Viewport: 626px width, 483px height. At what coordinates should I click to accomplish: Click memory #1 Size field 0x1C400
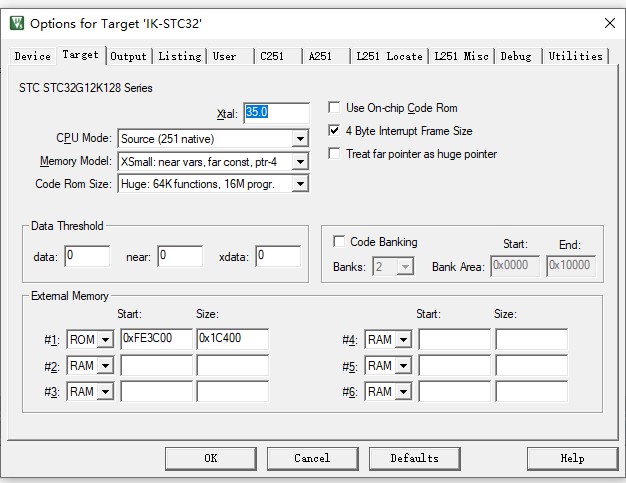coord(232,339)
